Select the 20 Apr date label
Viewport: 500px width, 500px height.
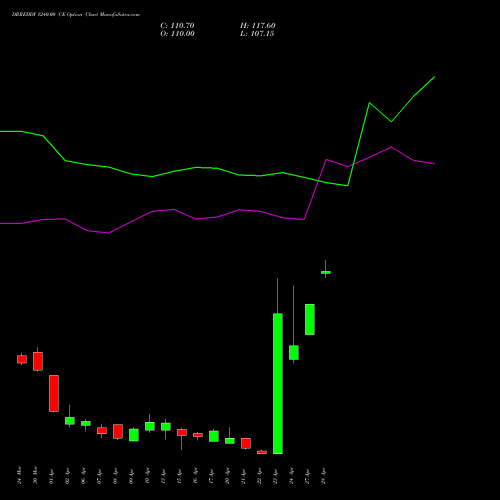coord(227,476)
